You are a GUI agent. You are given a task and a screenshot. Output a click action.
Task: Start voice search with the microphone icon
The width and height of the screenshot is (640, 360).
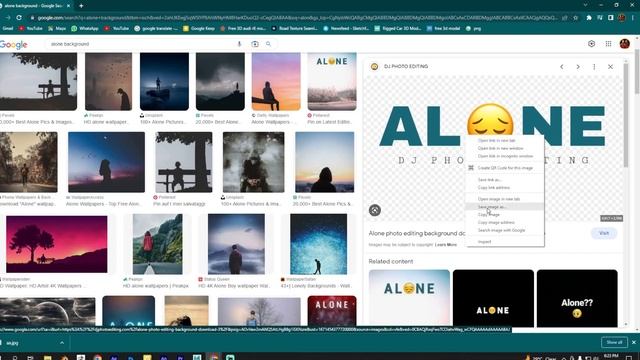[x=239, y=44]
